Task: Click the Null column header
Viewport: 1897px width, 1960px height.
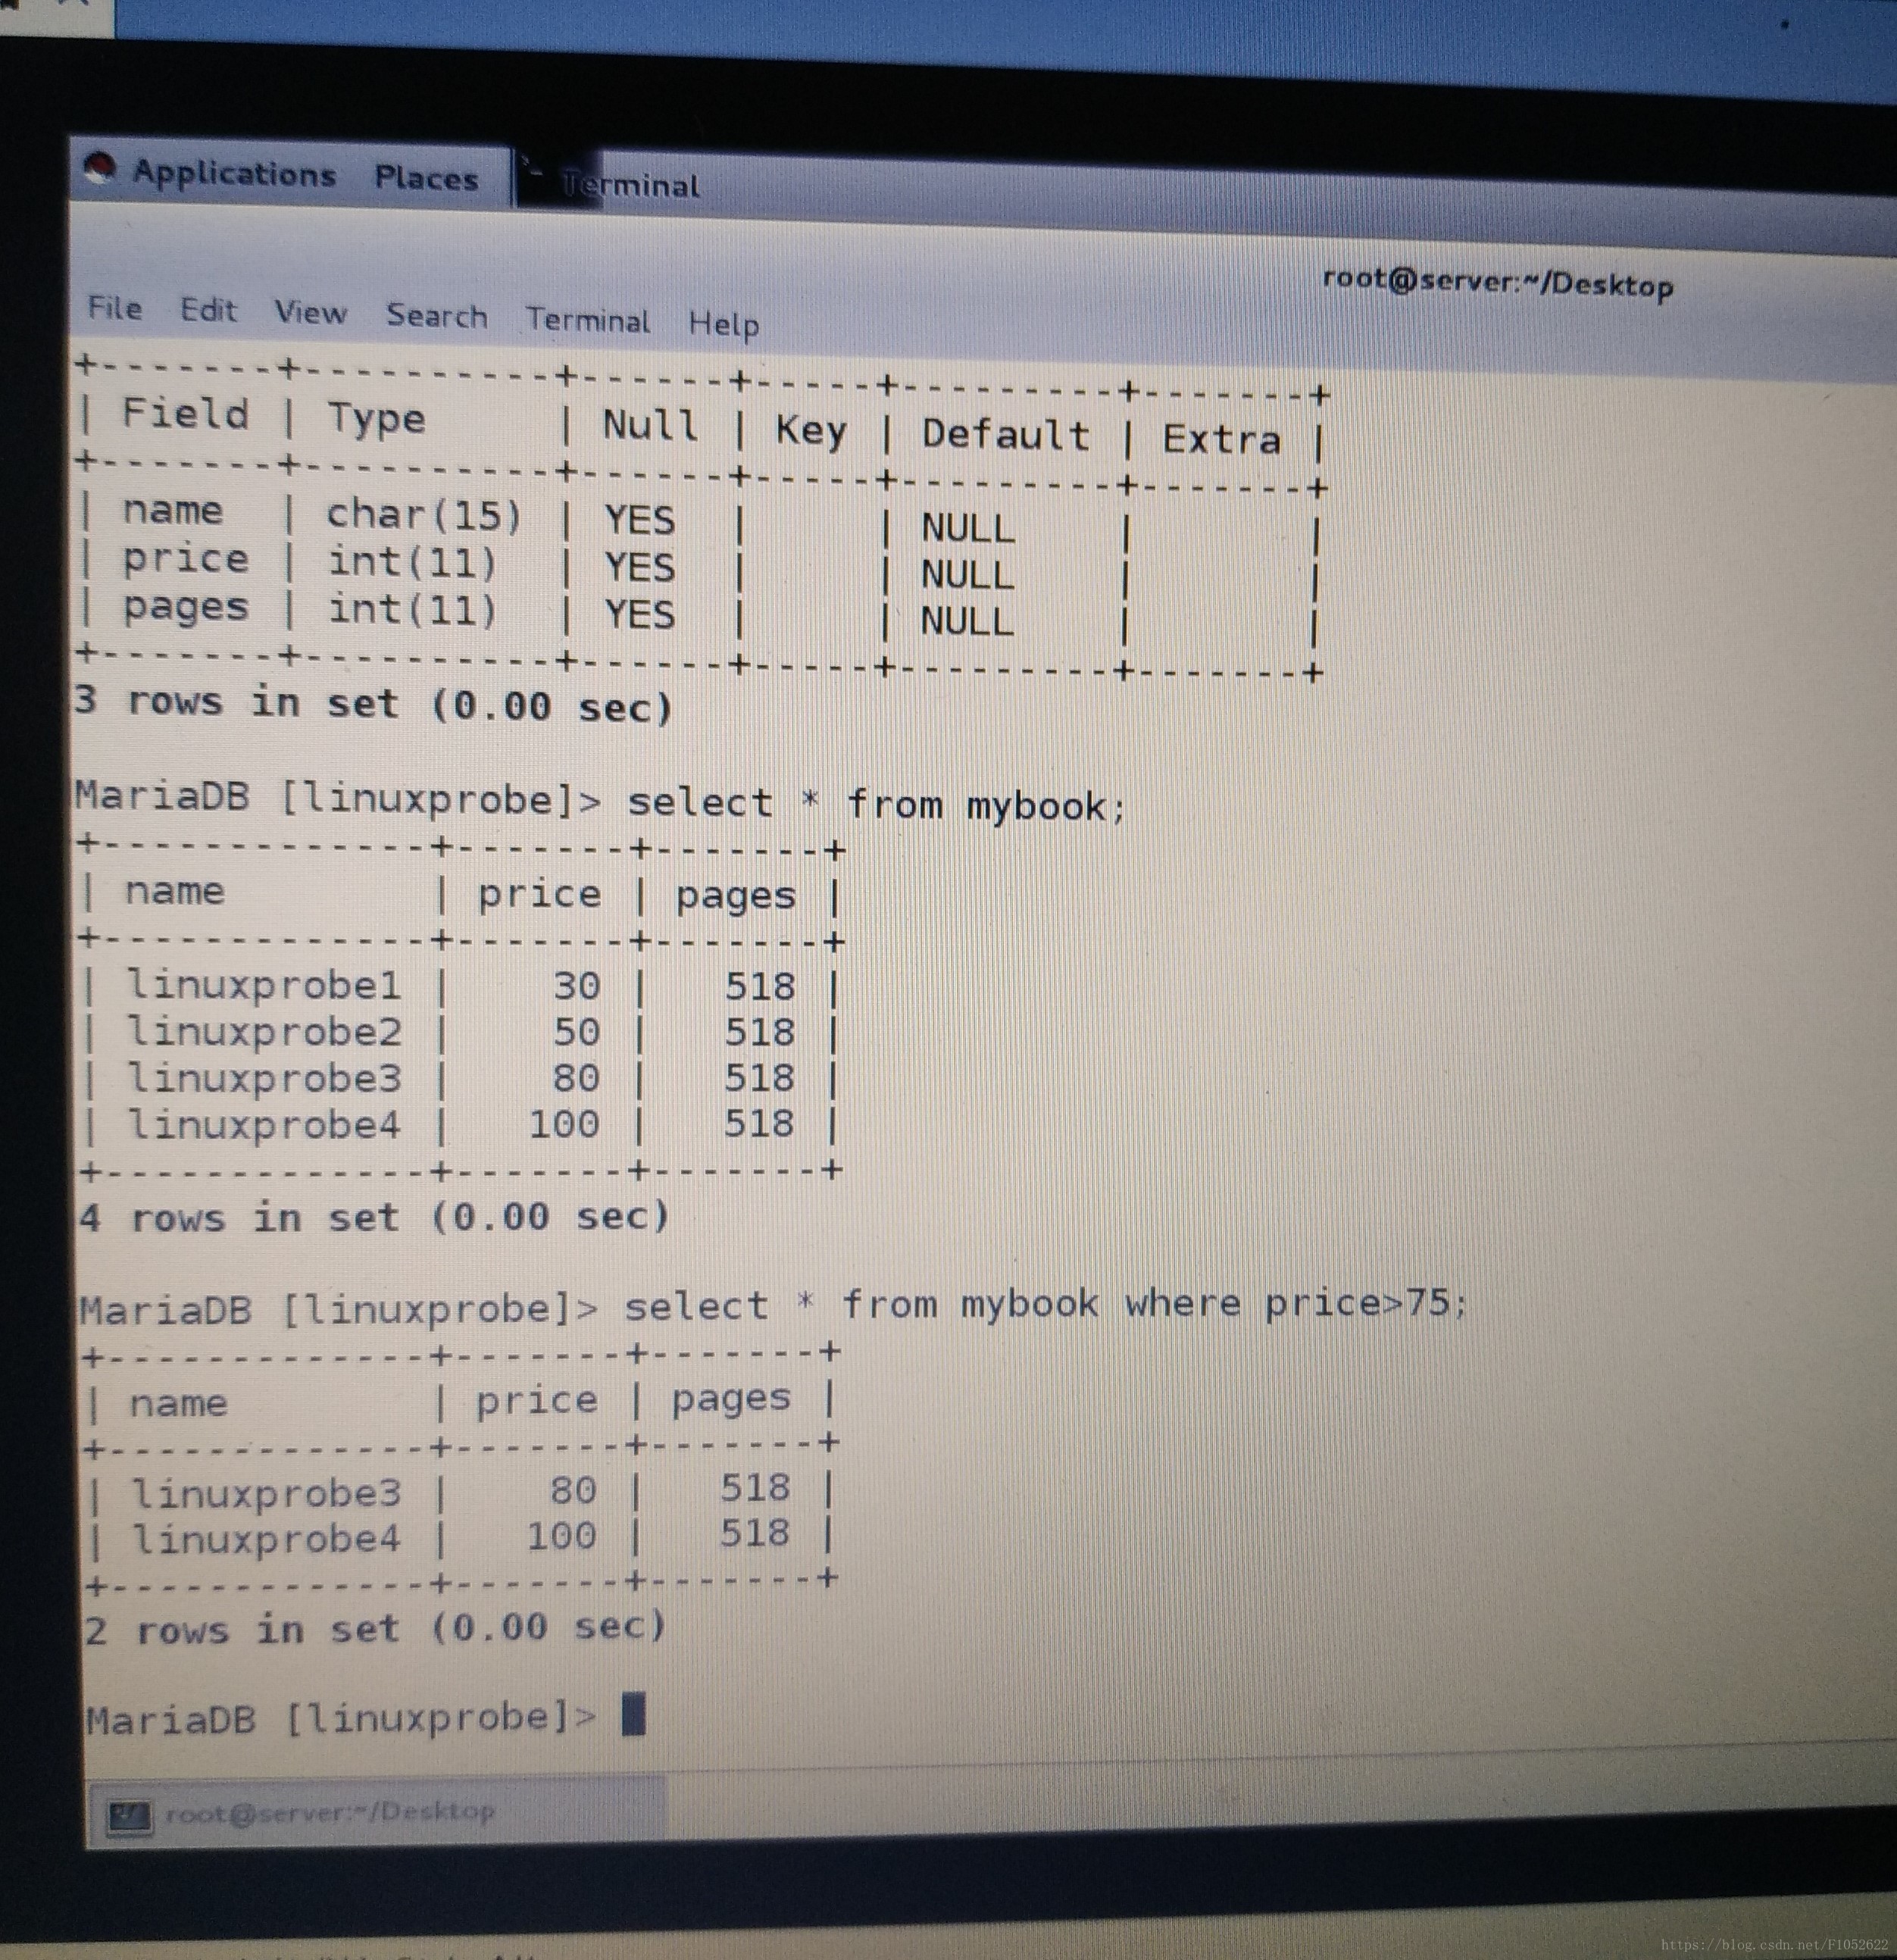Action: (x=650, y=425)
